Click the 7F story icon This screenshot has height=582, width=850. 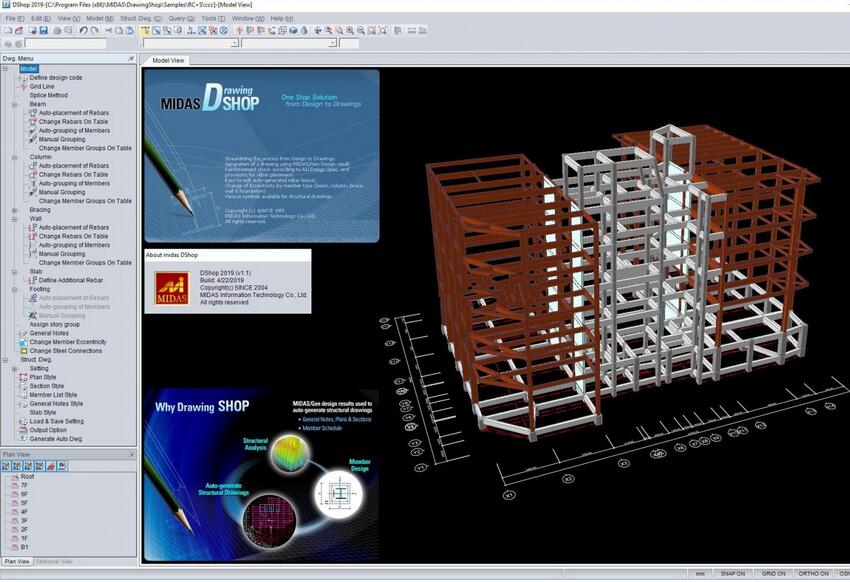click(15, 486)
